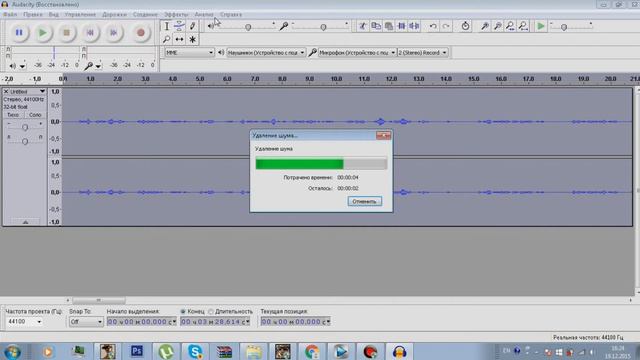Open Skype from the taskbar

click(x=195, y=351)
